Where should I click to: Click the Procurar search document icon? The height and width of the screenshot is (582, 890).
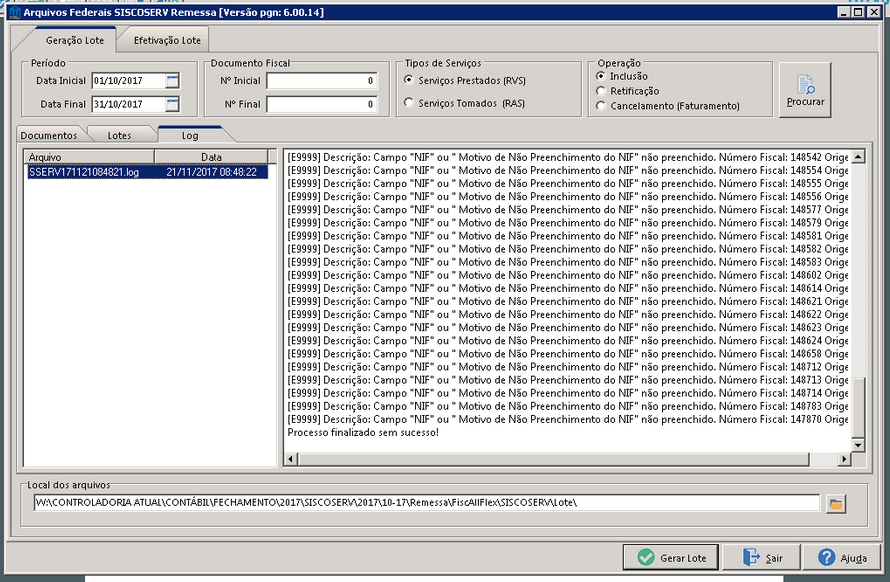click(x=806, y=85)
